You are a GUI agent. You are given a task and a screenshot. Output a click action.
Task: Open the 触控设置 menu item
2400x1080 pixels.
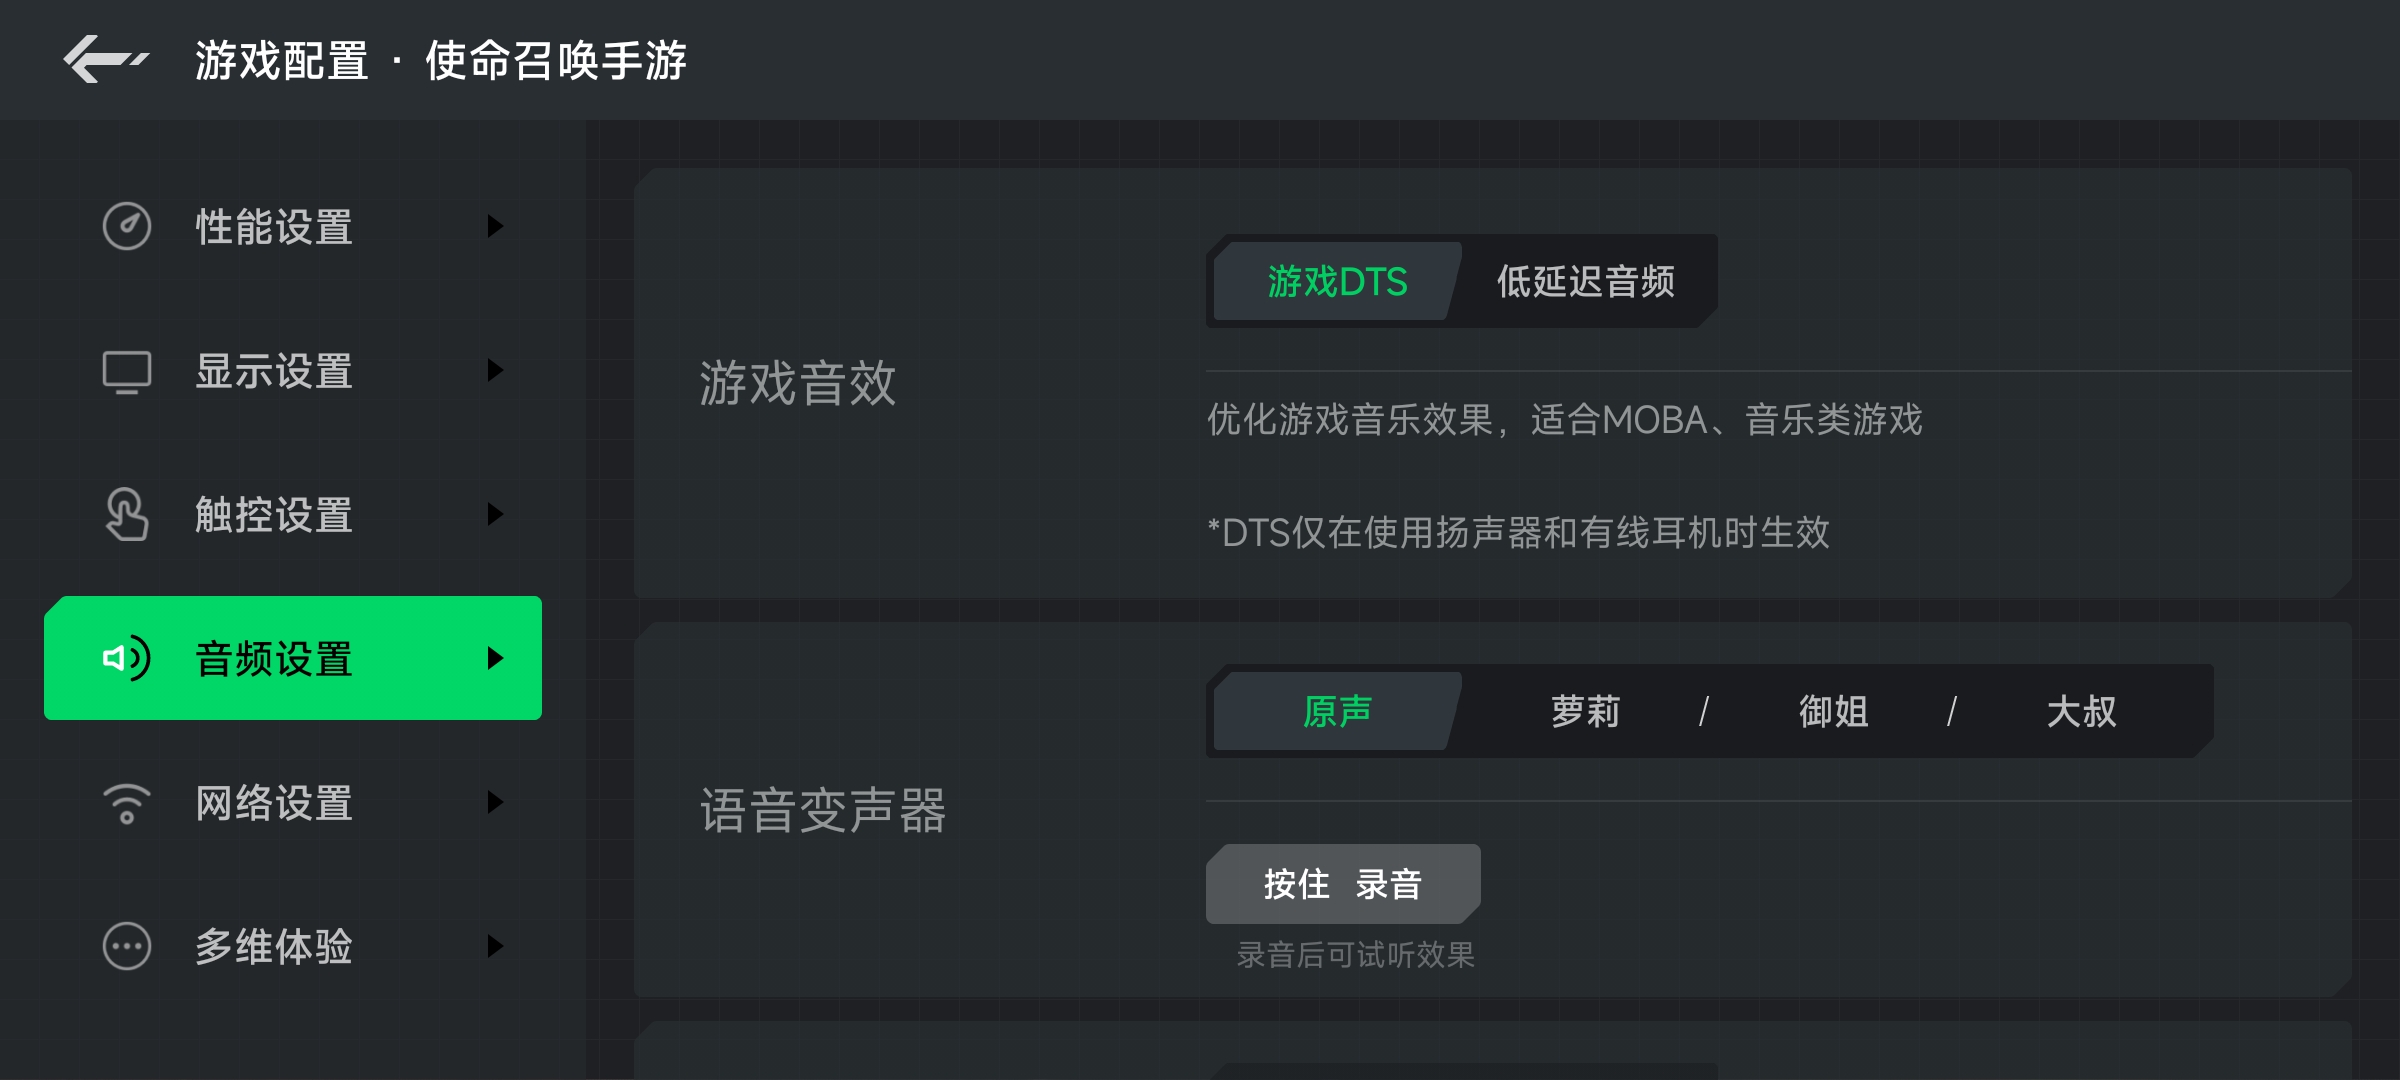point(293,514)
